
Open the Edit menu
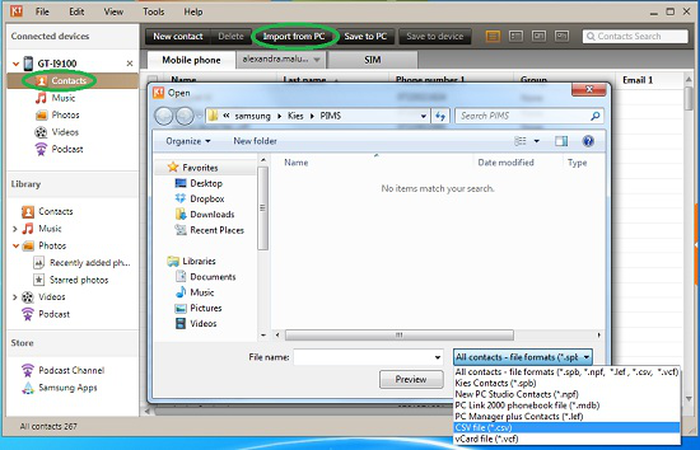[76, 12]
